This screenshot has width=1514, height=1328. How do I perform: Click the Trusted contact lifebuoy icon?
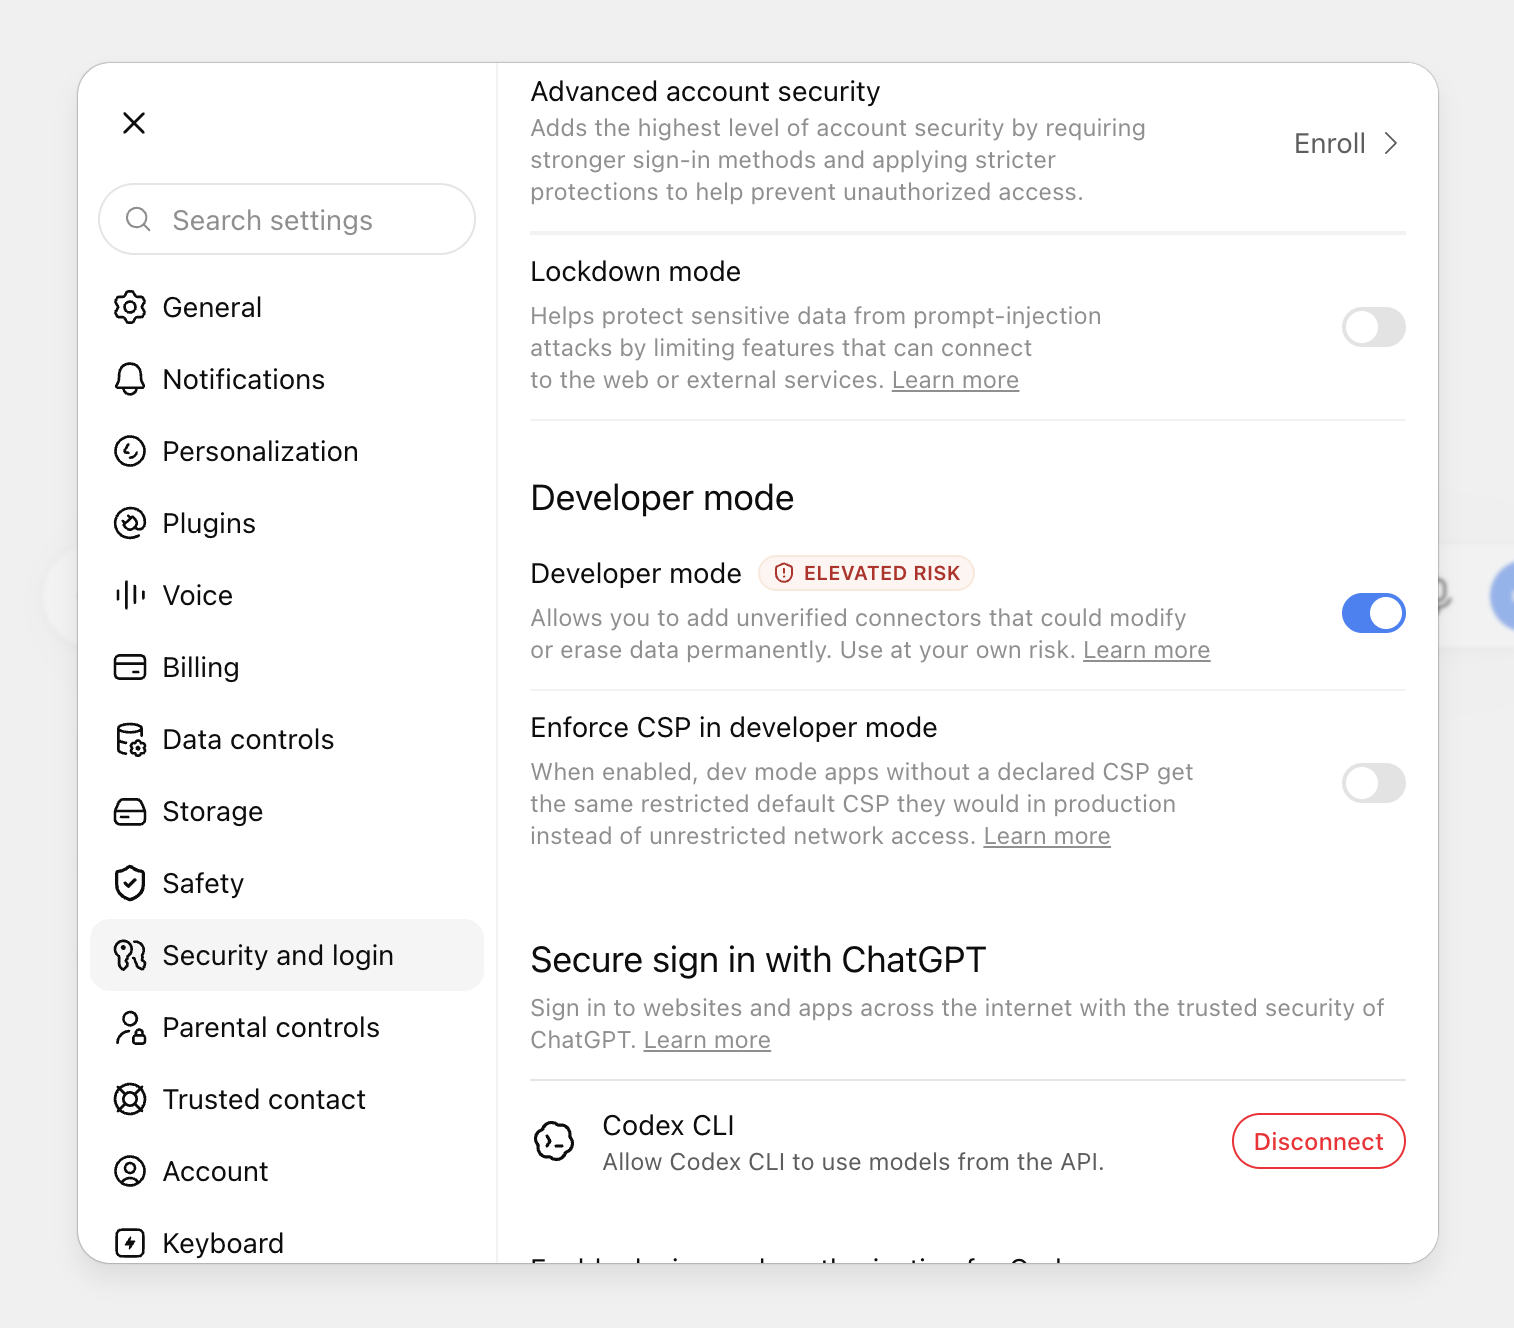(130, 1099)
